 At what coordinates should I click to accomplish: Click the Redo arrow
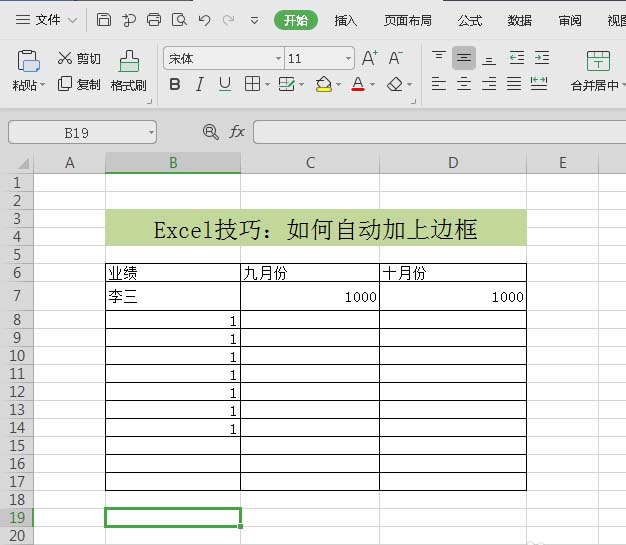click(x=229, y=20)
